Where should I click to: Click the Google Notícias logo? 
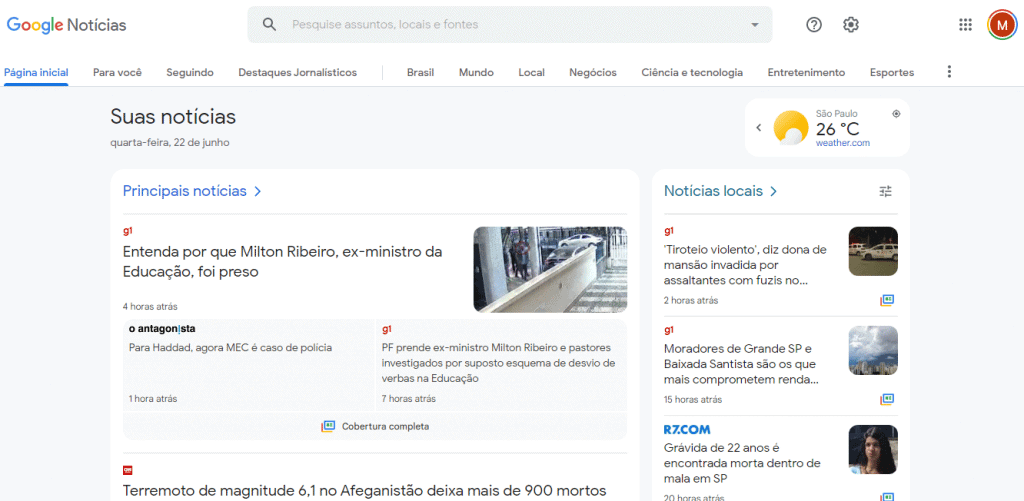[67, 25]
